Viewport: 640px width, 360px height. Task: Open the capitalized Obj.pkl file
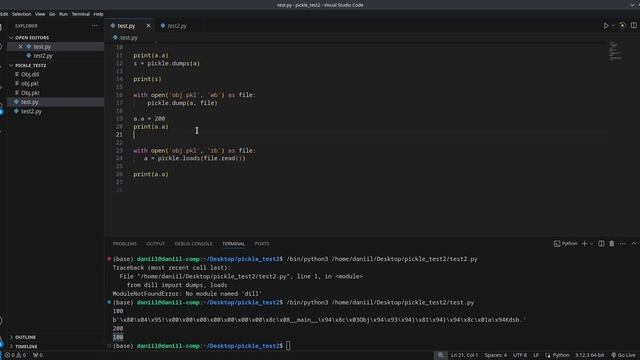click(x=30, y=93)
